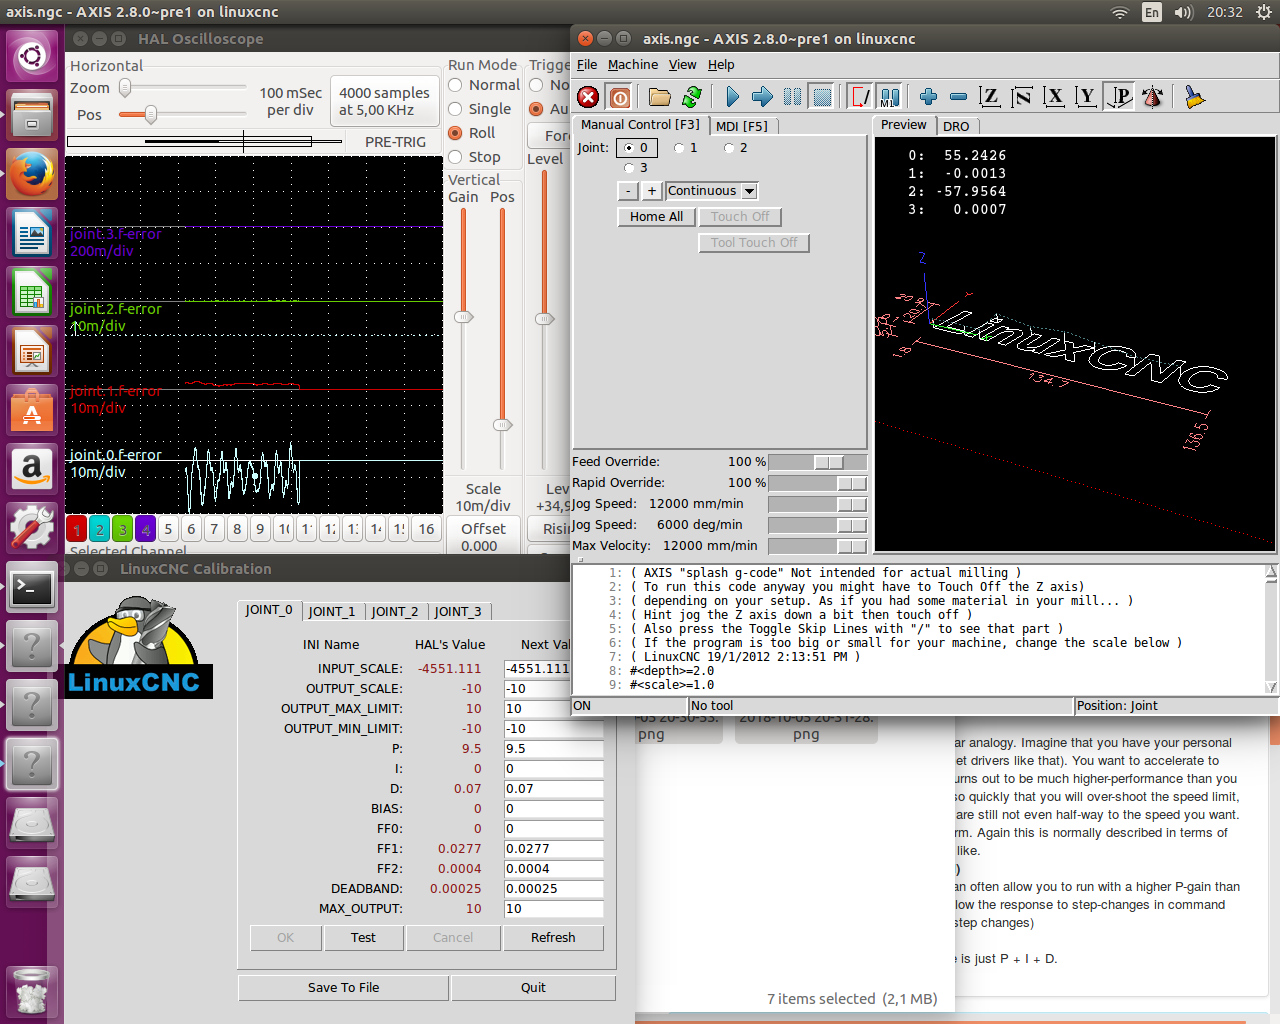1280x1024 pixels.
Task: Toggle the Emergency Stop icon in AXIS
Action: tap(588, 97)
